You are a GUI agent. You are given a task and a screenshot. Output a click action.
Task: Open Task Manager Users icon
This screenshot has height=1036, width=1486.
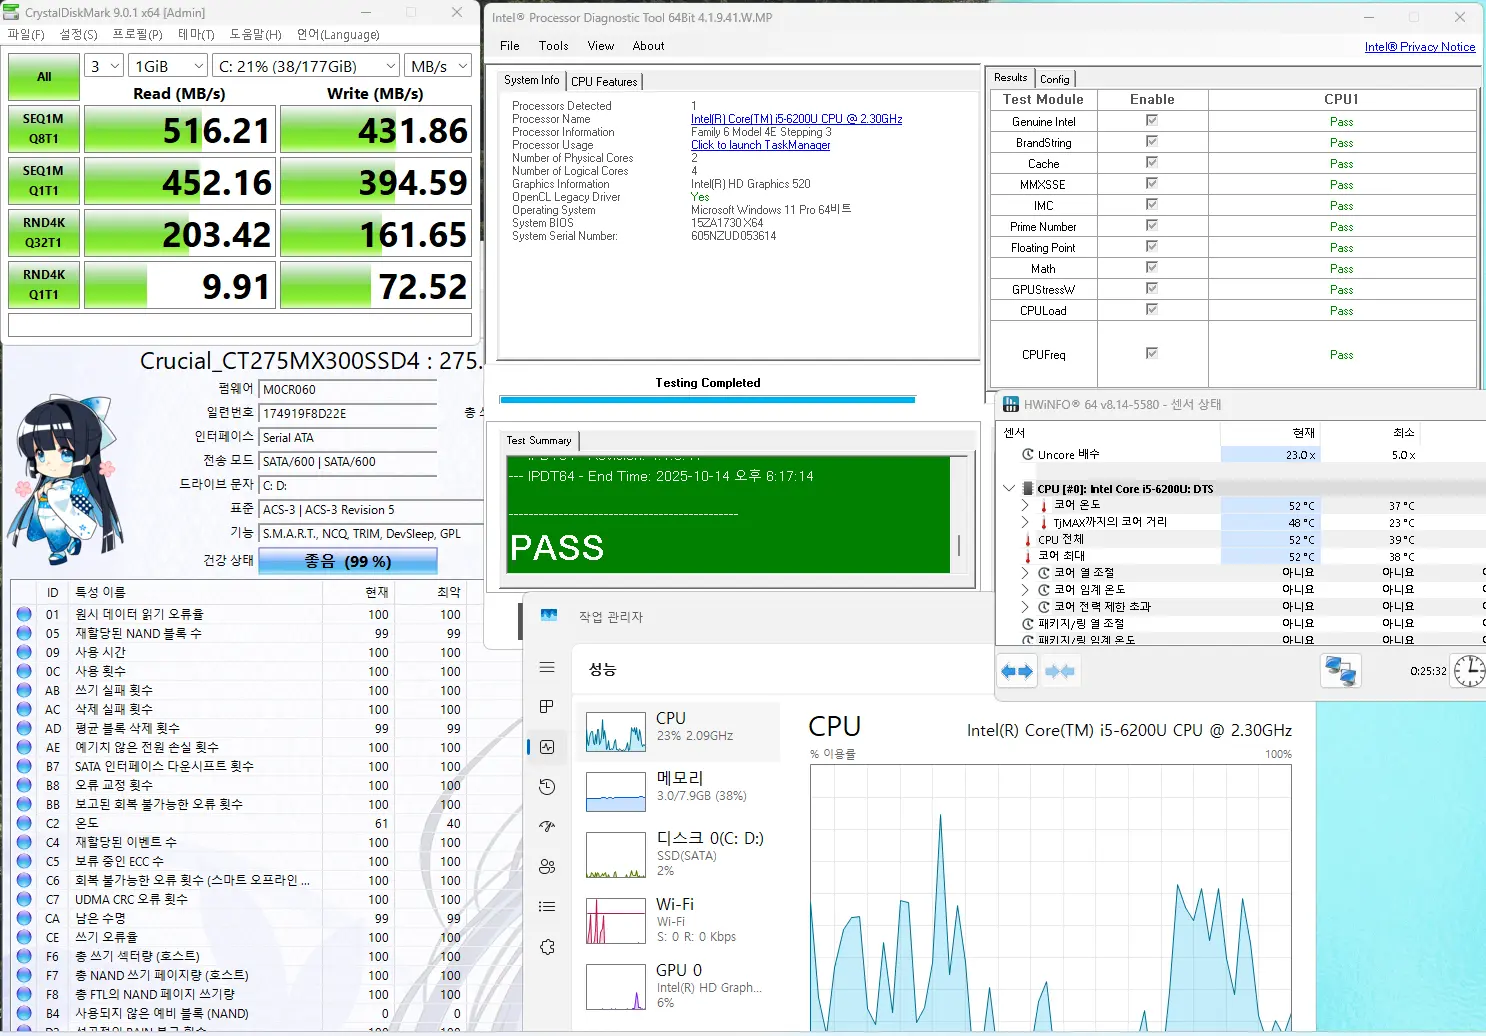pyautogui.click(x=547, y=867)
